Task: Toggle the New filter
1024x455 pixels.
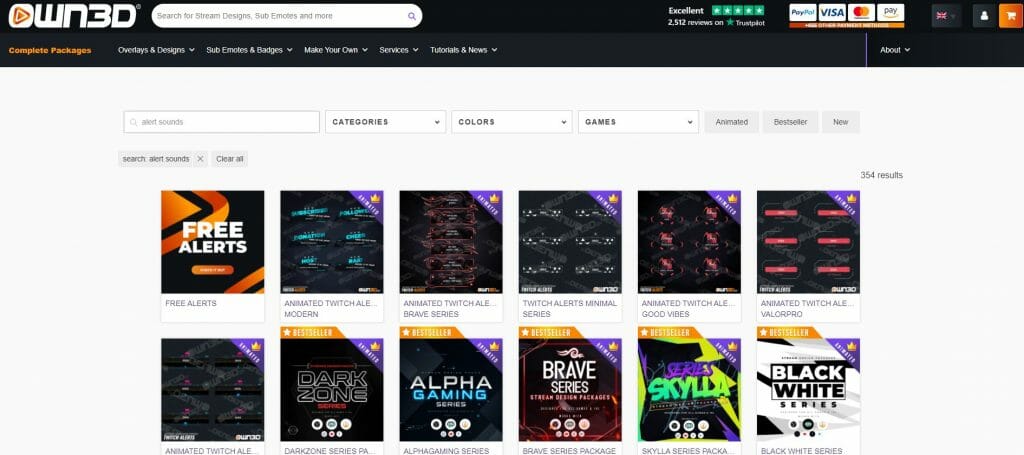Action: point(840,122)
